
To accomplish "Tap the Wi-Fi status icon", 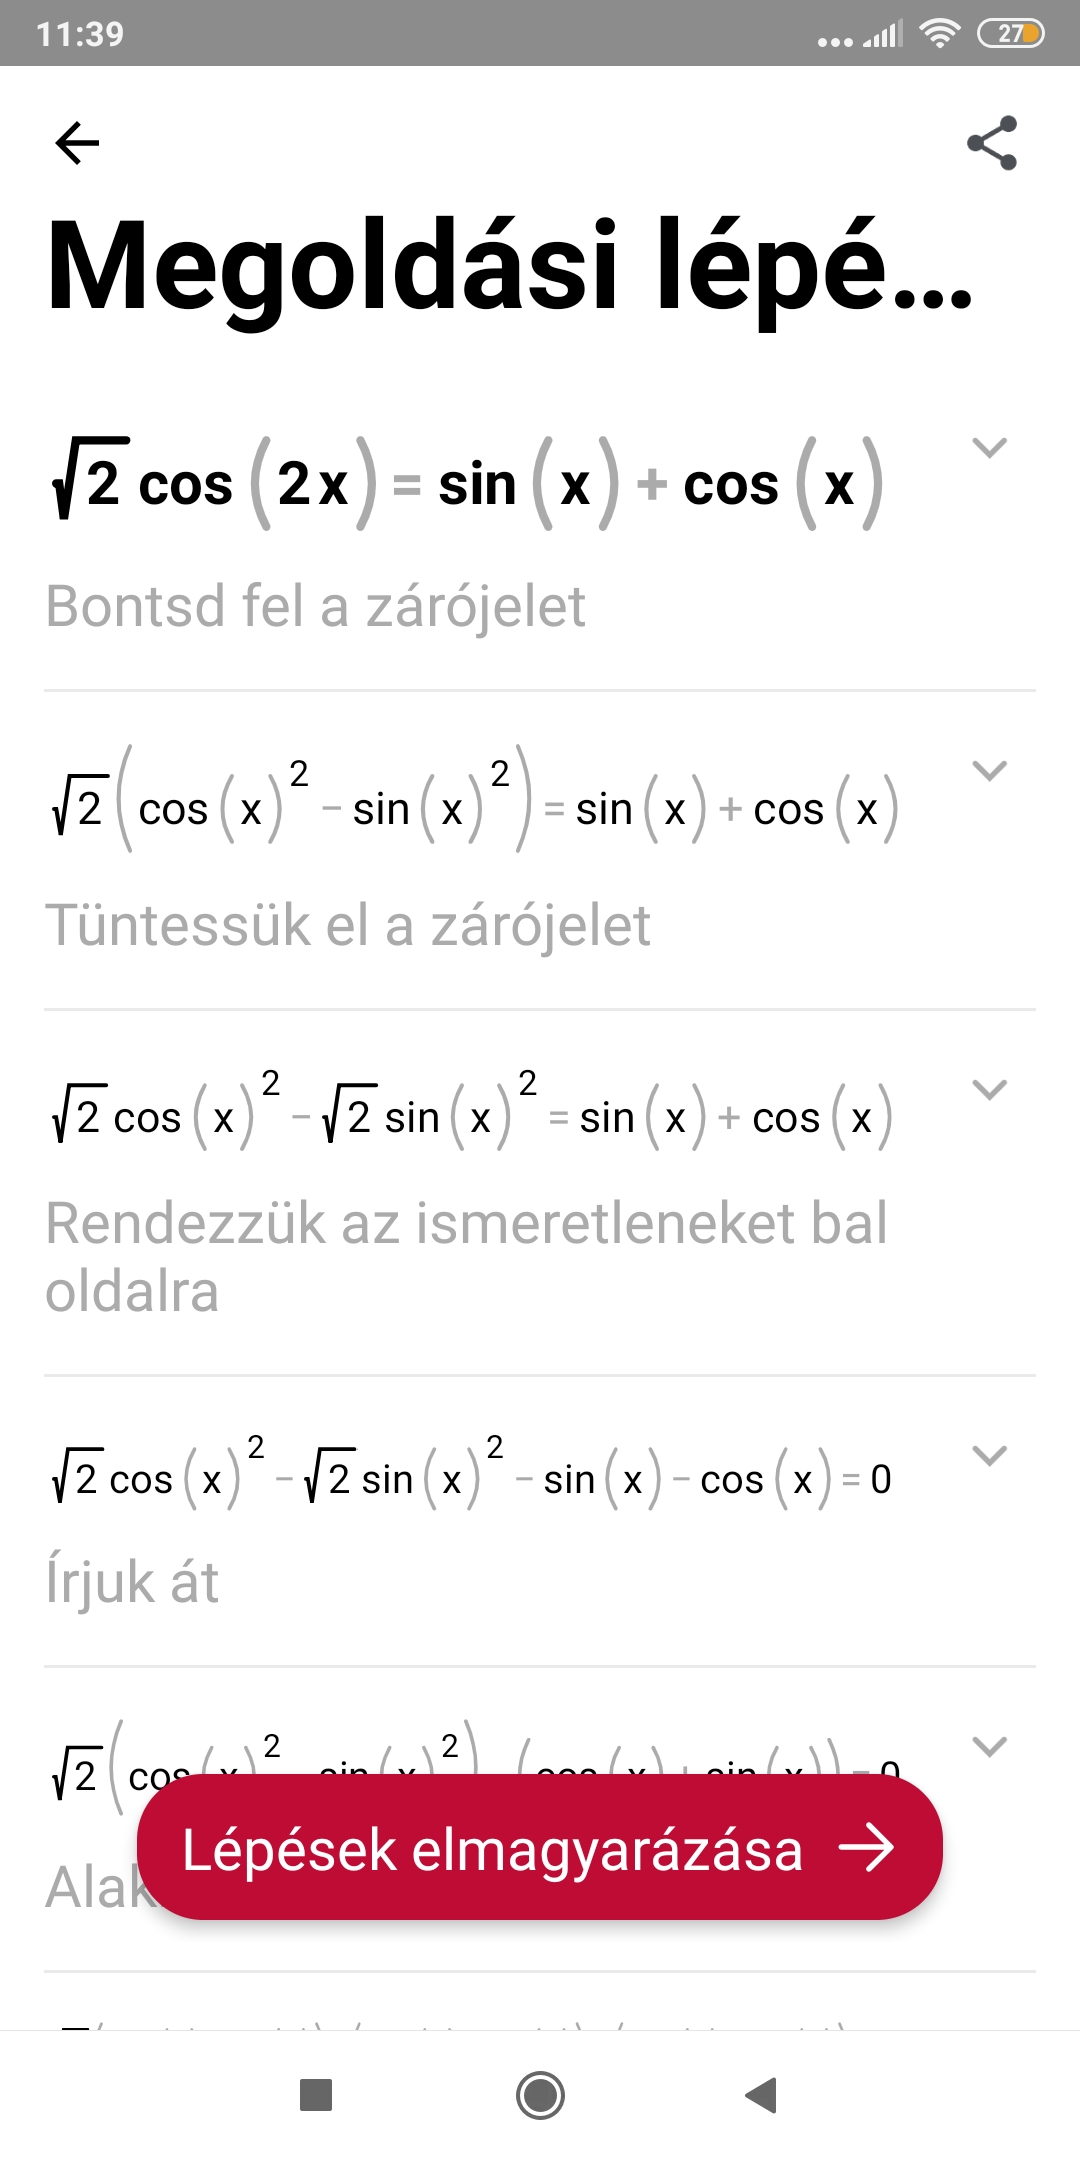I will tap(939, 34).
